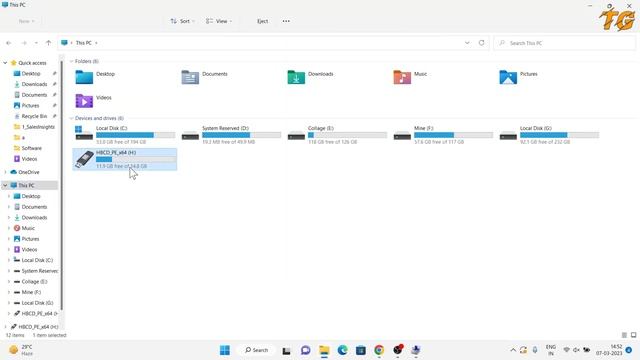Screen dimensions: 640x360
Task: Expand Local Disk (C:) tree node
Action: pos(9,260)
